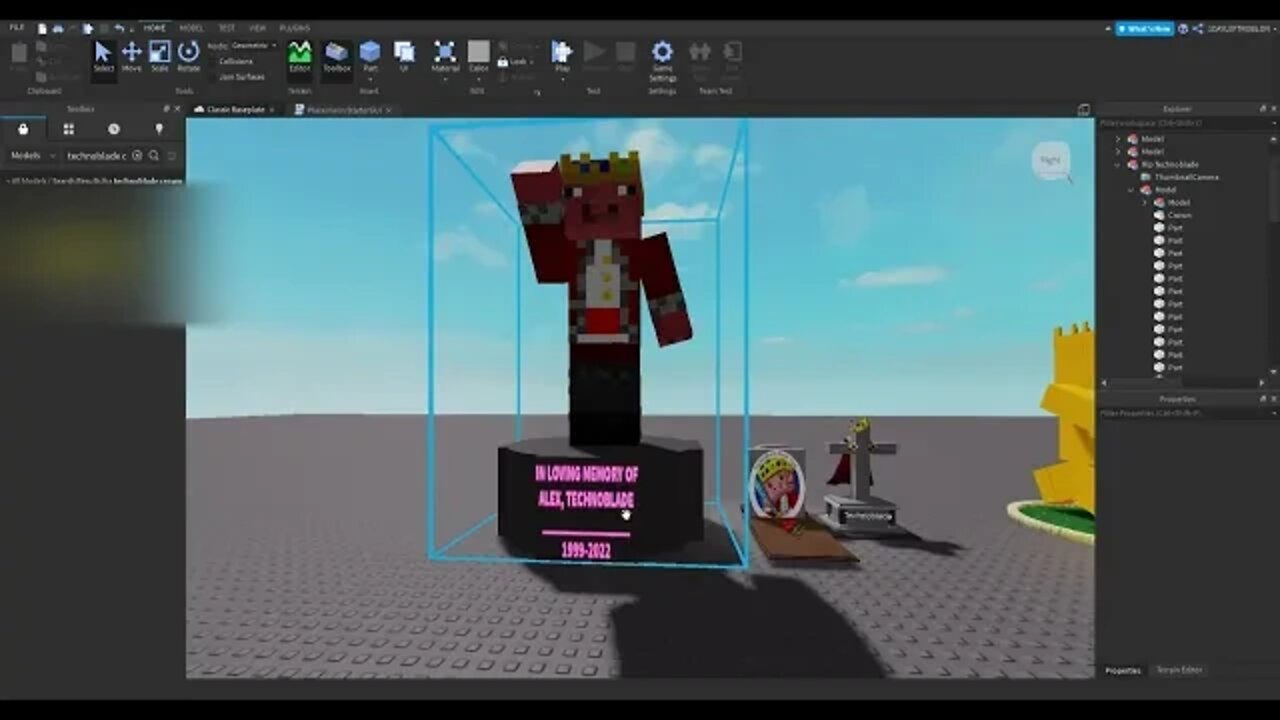This screenshot has width=1280, height=720.
Task: Select the ThumbnailCamera item in Explorer
Action: (1185, 177)
